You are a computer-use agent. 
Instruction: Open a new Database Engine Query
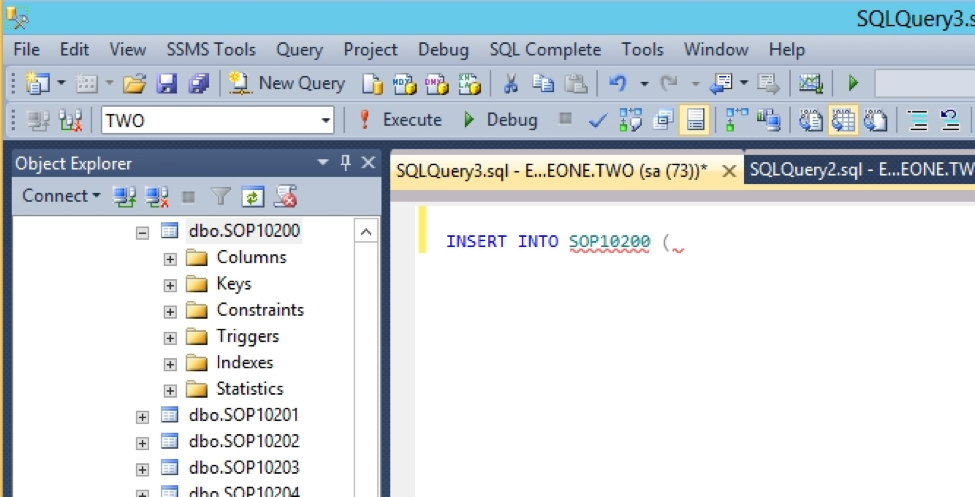tap(372, 83)
